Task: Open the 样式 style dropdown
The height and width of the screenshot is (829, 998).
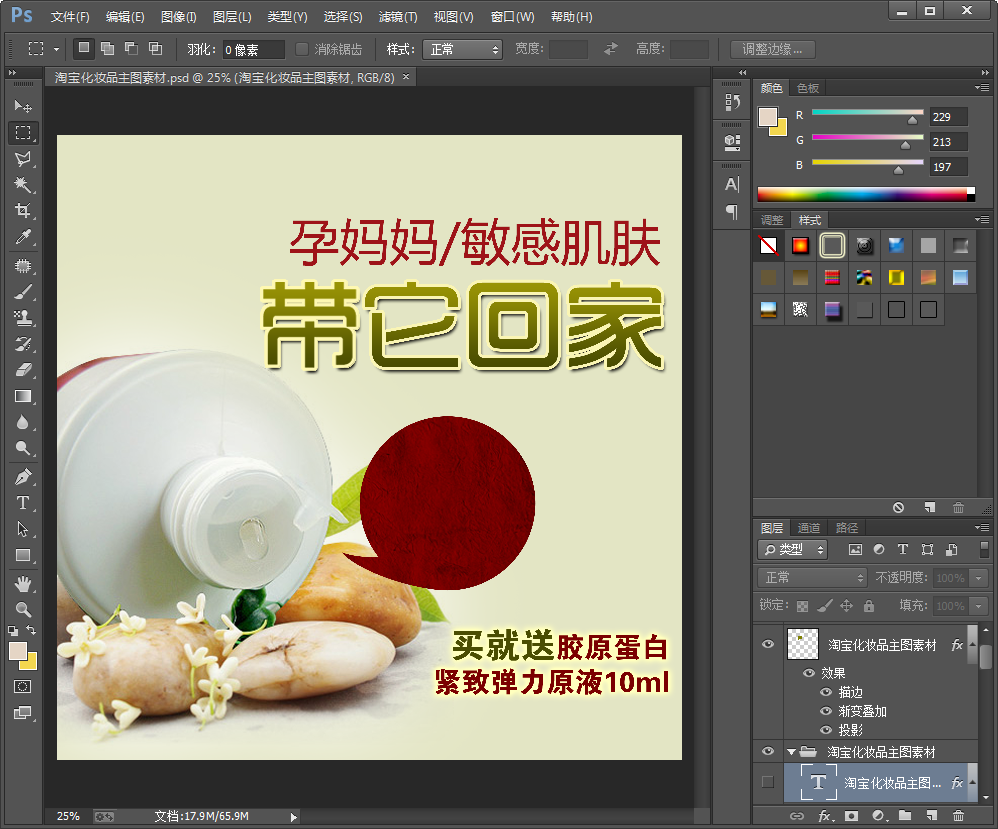Action: point(462,49)
